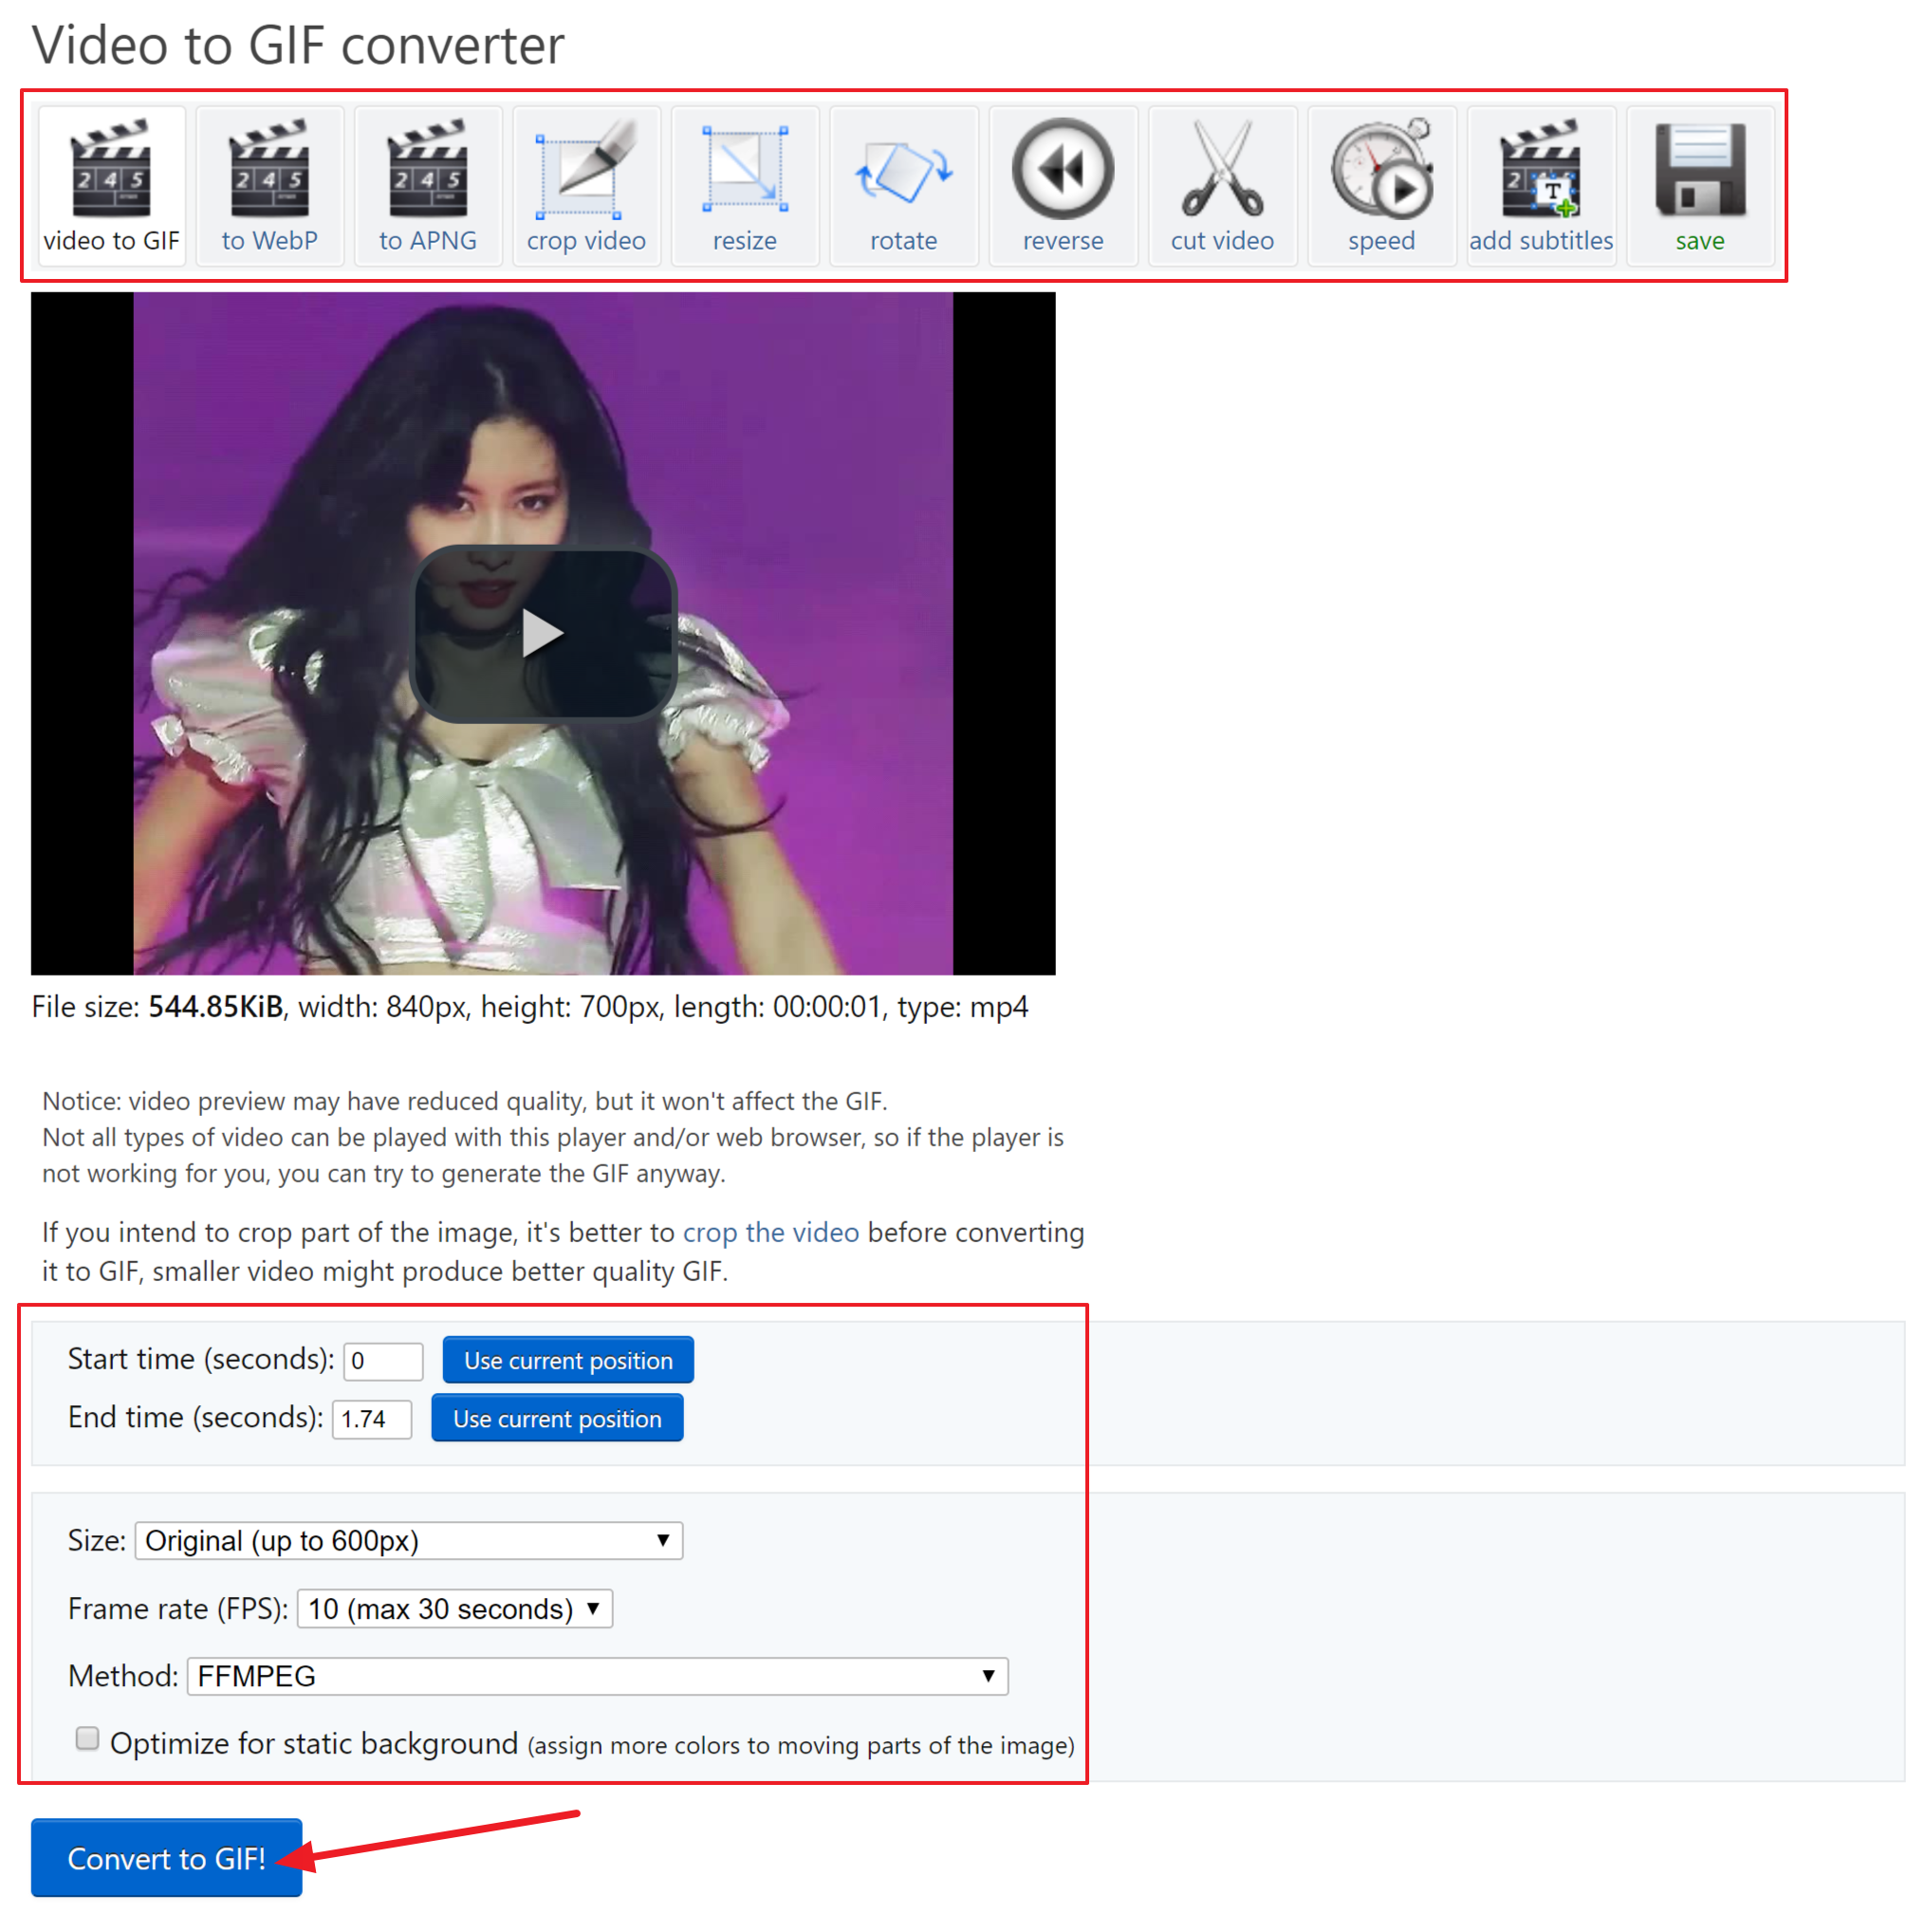Open the Frame rate (FPS) dropdown
This screenshot has width=1925, height=1932.
455,1609
